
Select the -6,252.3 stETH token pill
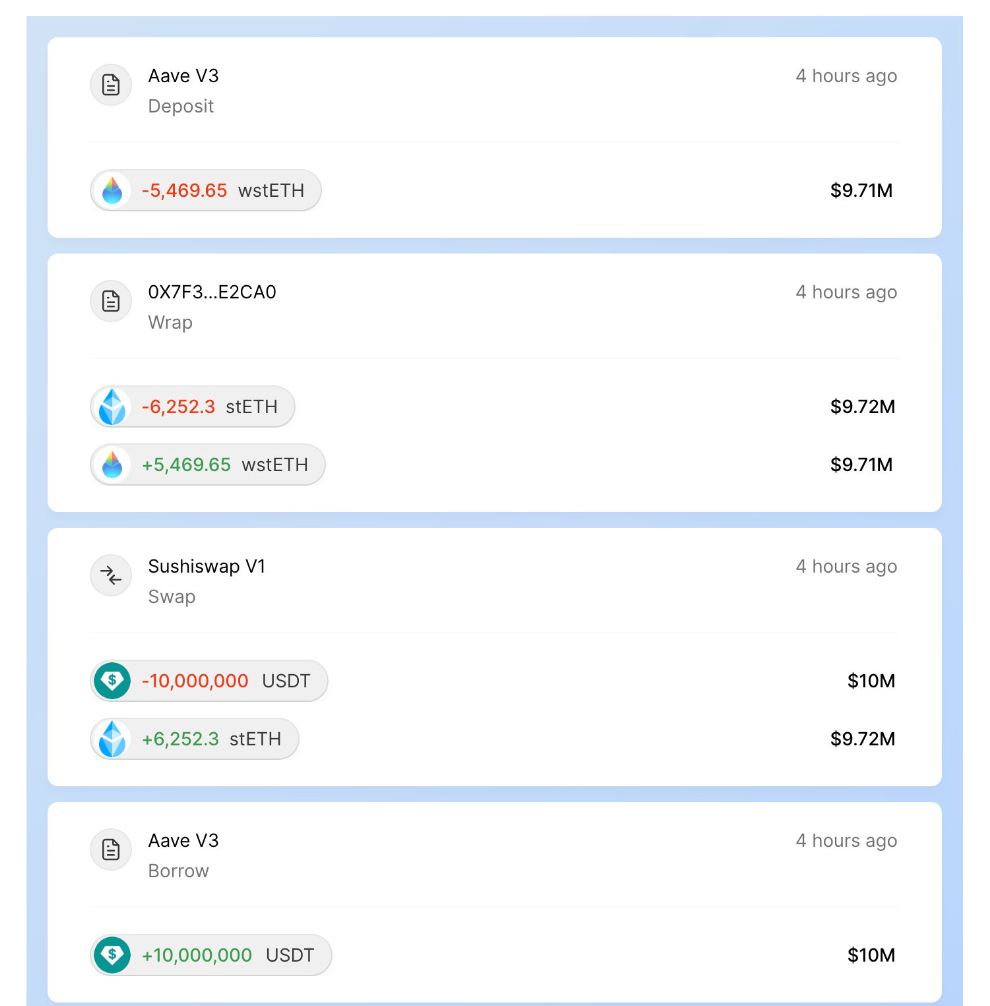[192, 407]
